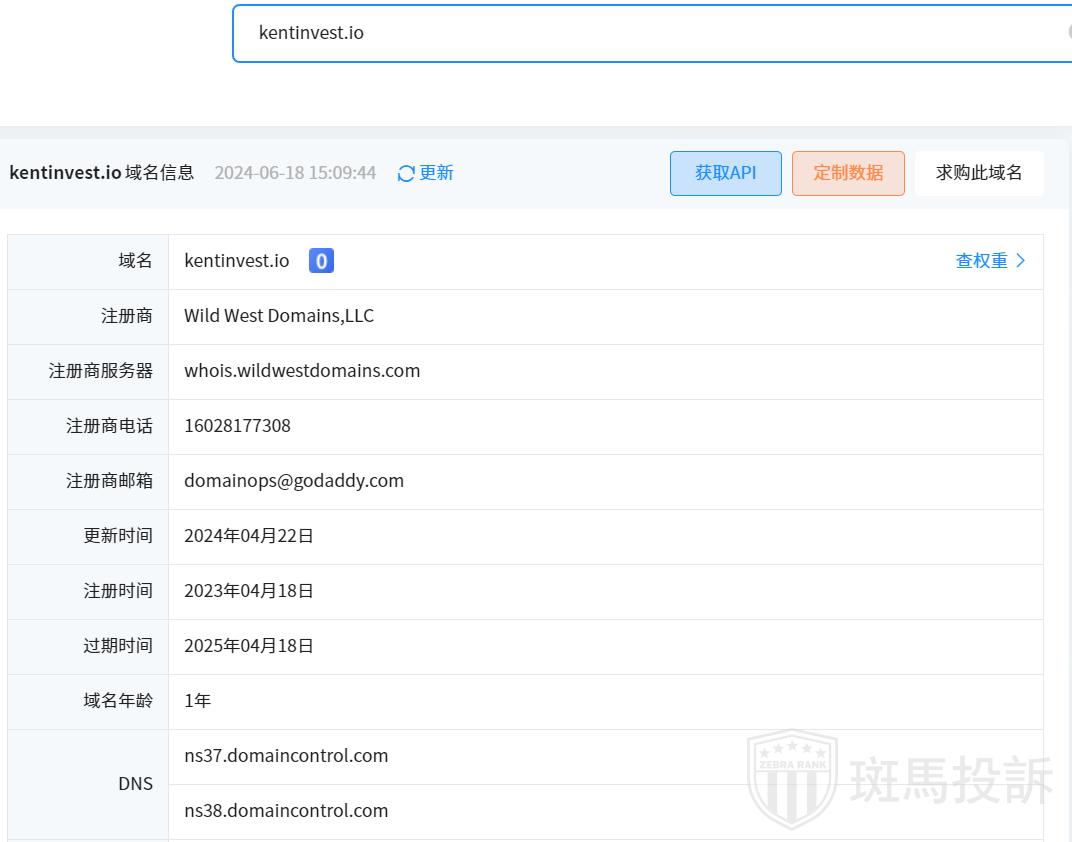Click the refresh icon beside 更新

(x=406, y=173)
